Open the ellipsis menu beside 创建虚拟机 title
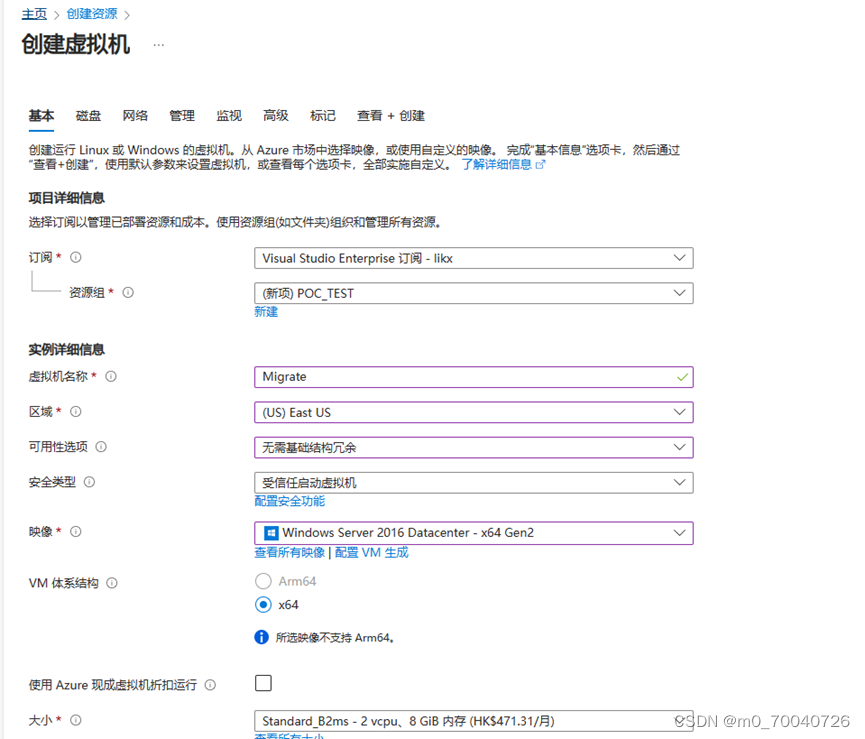 (x=158, y=45)
